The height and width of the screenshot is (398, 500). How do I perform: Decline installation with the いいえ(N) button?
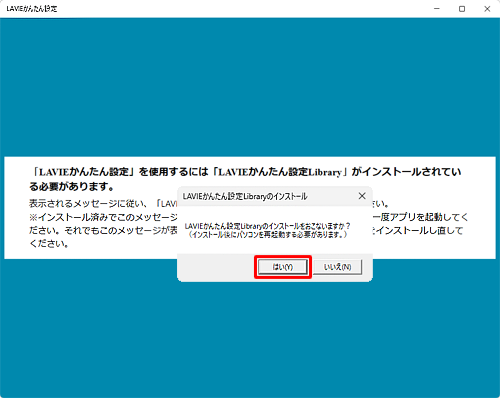pos(337,267)
